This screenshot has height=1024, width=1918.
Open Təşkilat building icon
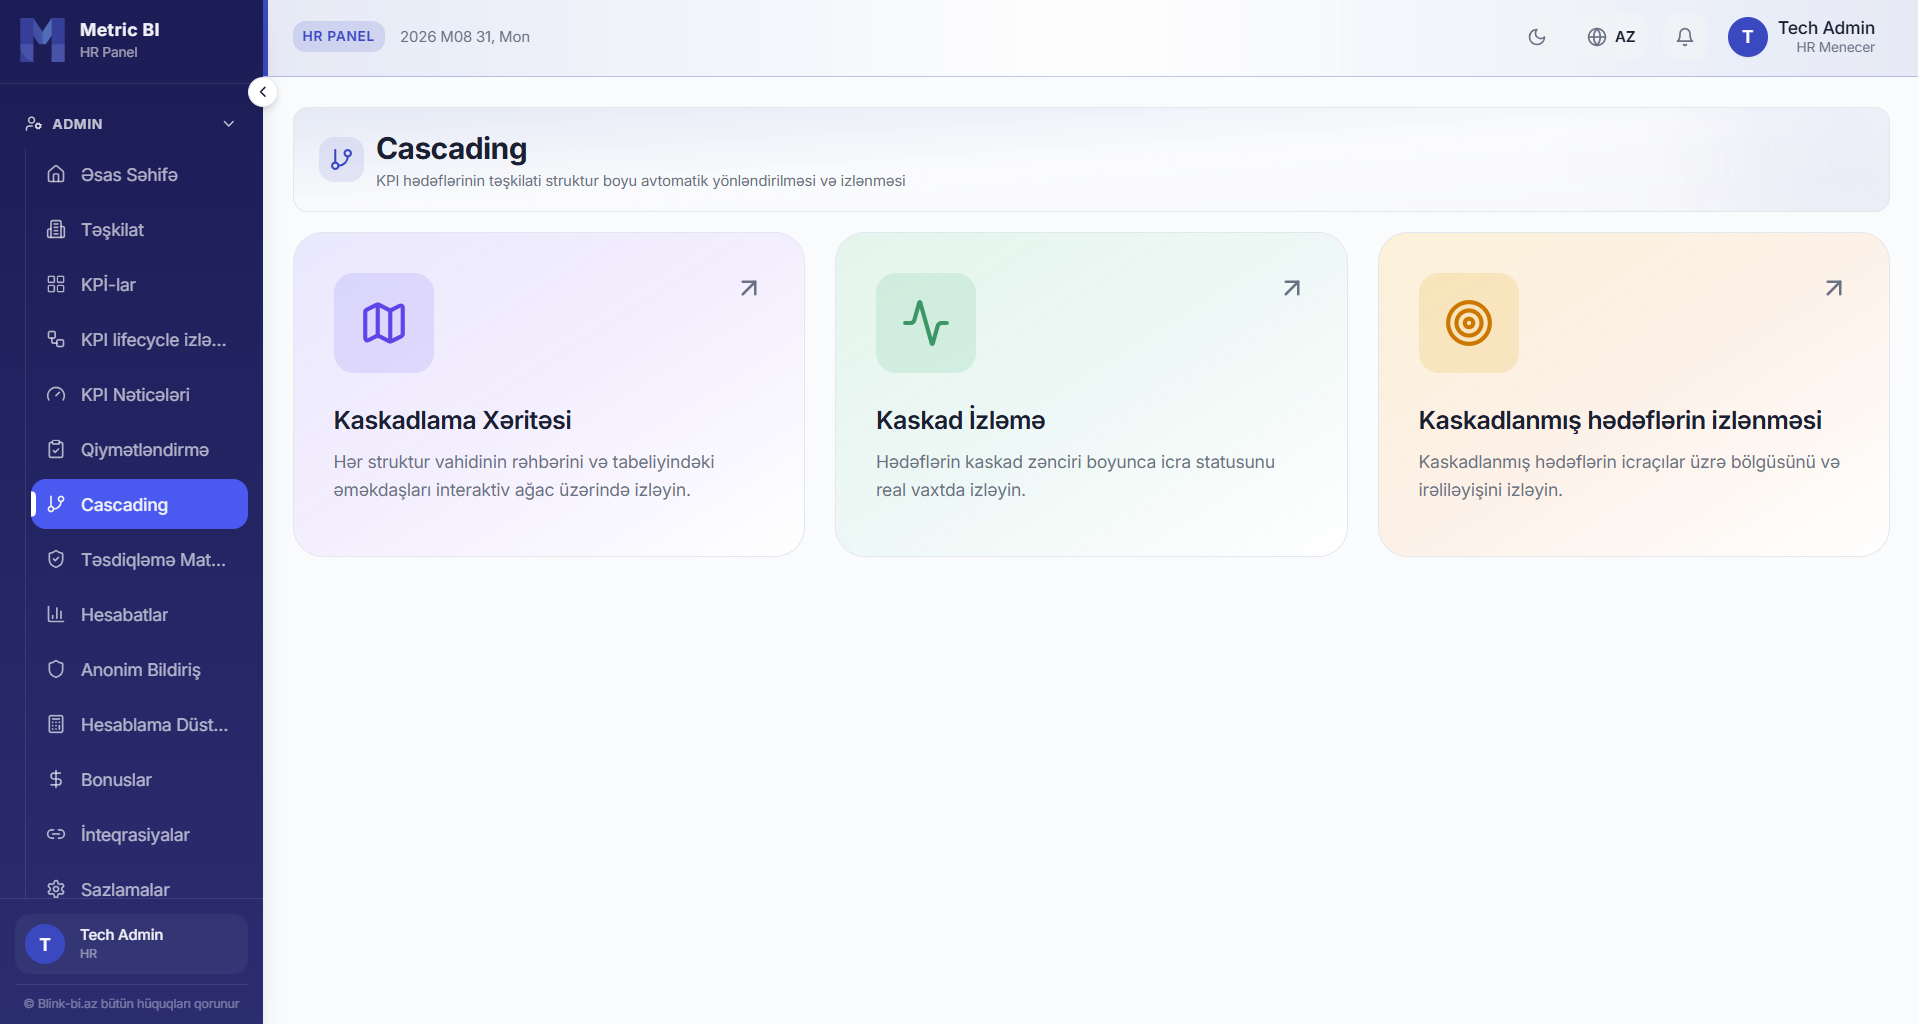pos(56,229)
